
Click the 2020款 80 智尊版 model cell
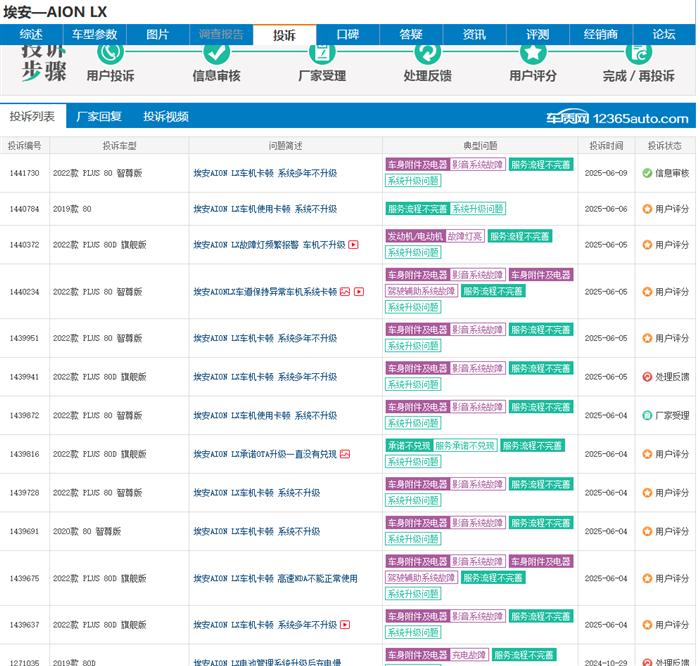(x=87, y=531)
